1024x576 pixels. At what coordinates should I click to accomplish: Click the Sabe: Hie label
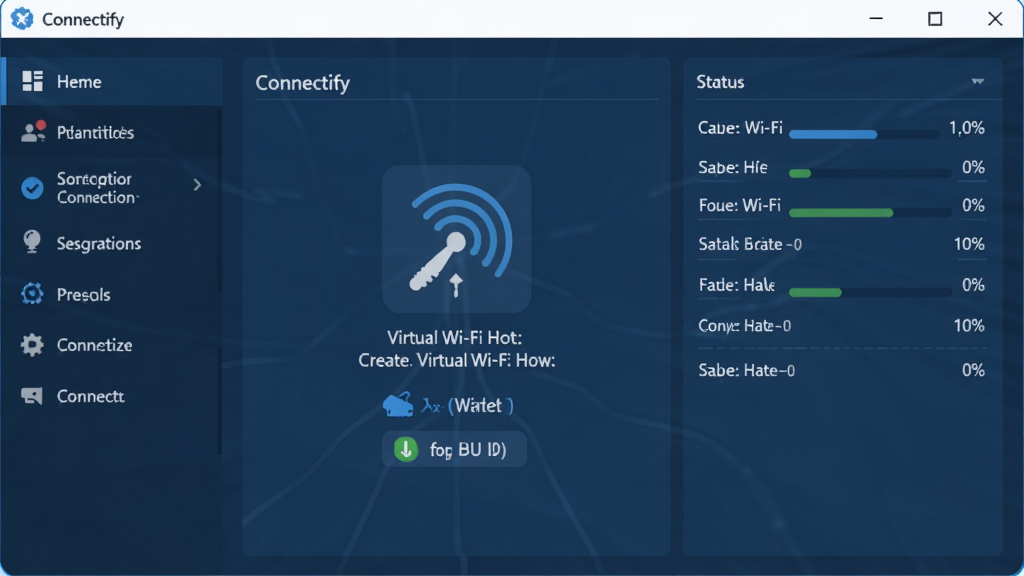[733, 167]
